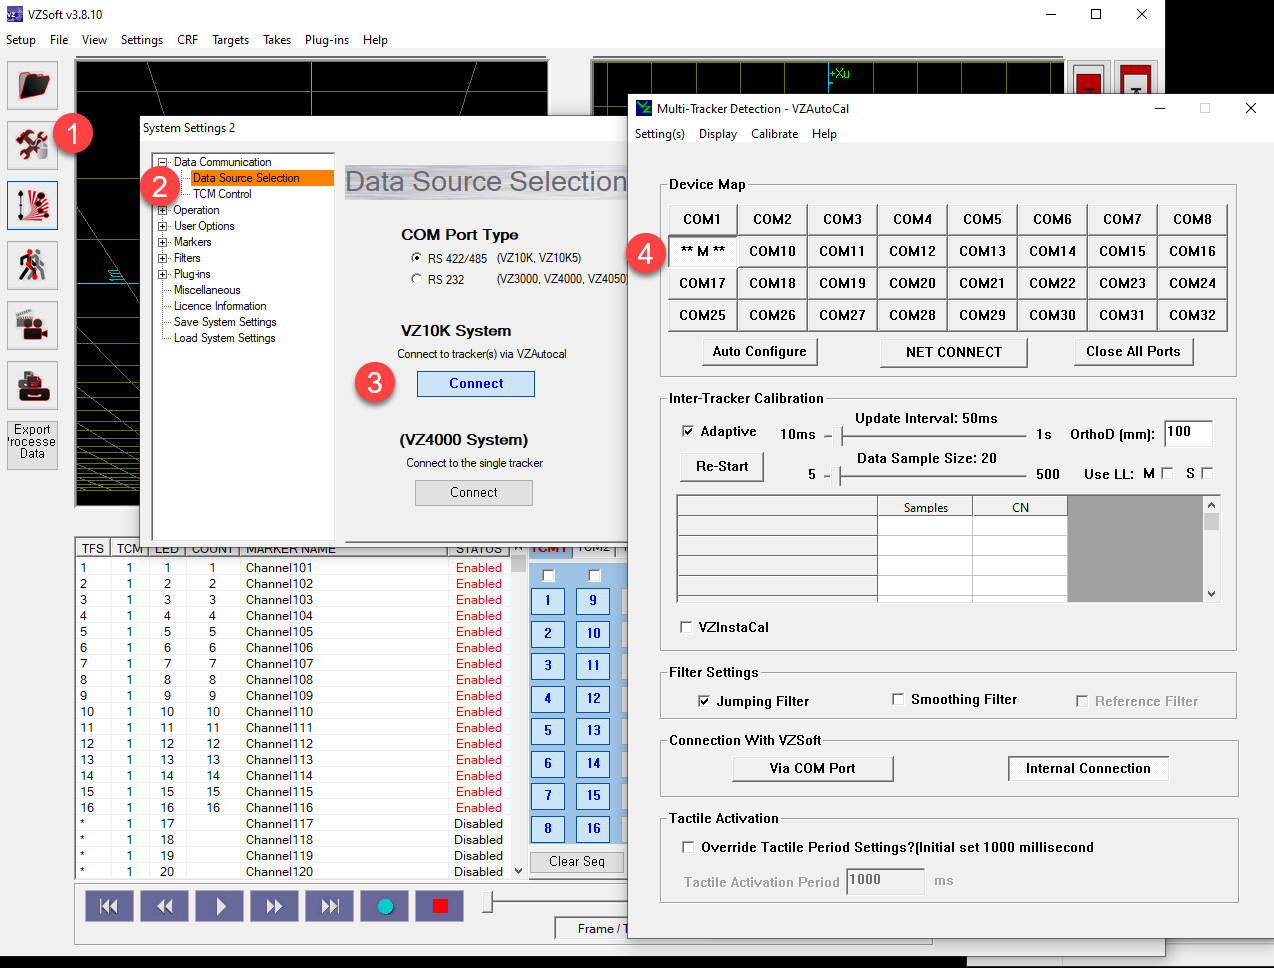The width and height of the screenshot is (1274, 968).
Task: Click the walking figures motion capture icon
Action: pyautogui.click(x=32, y=266)
